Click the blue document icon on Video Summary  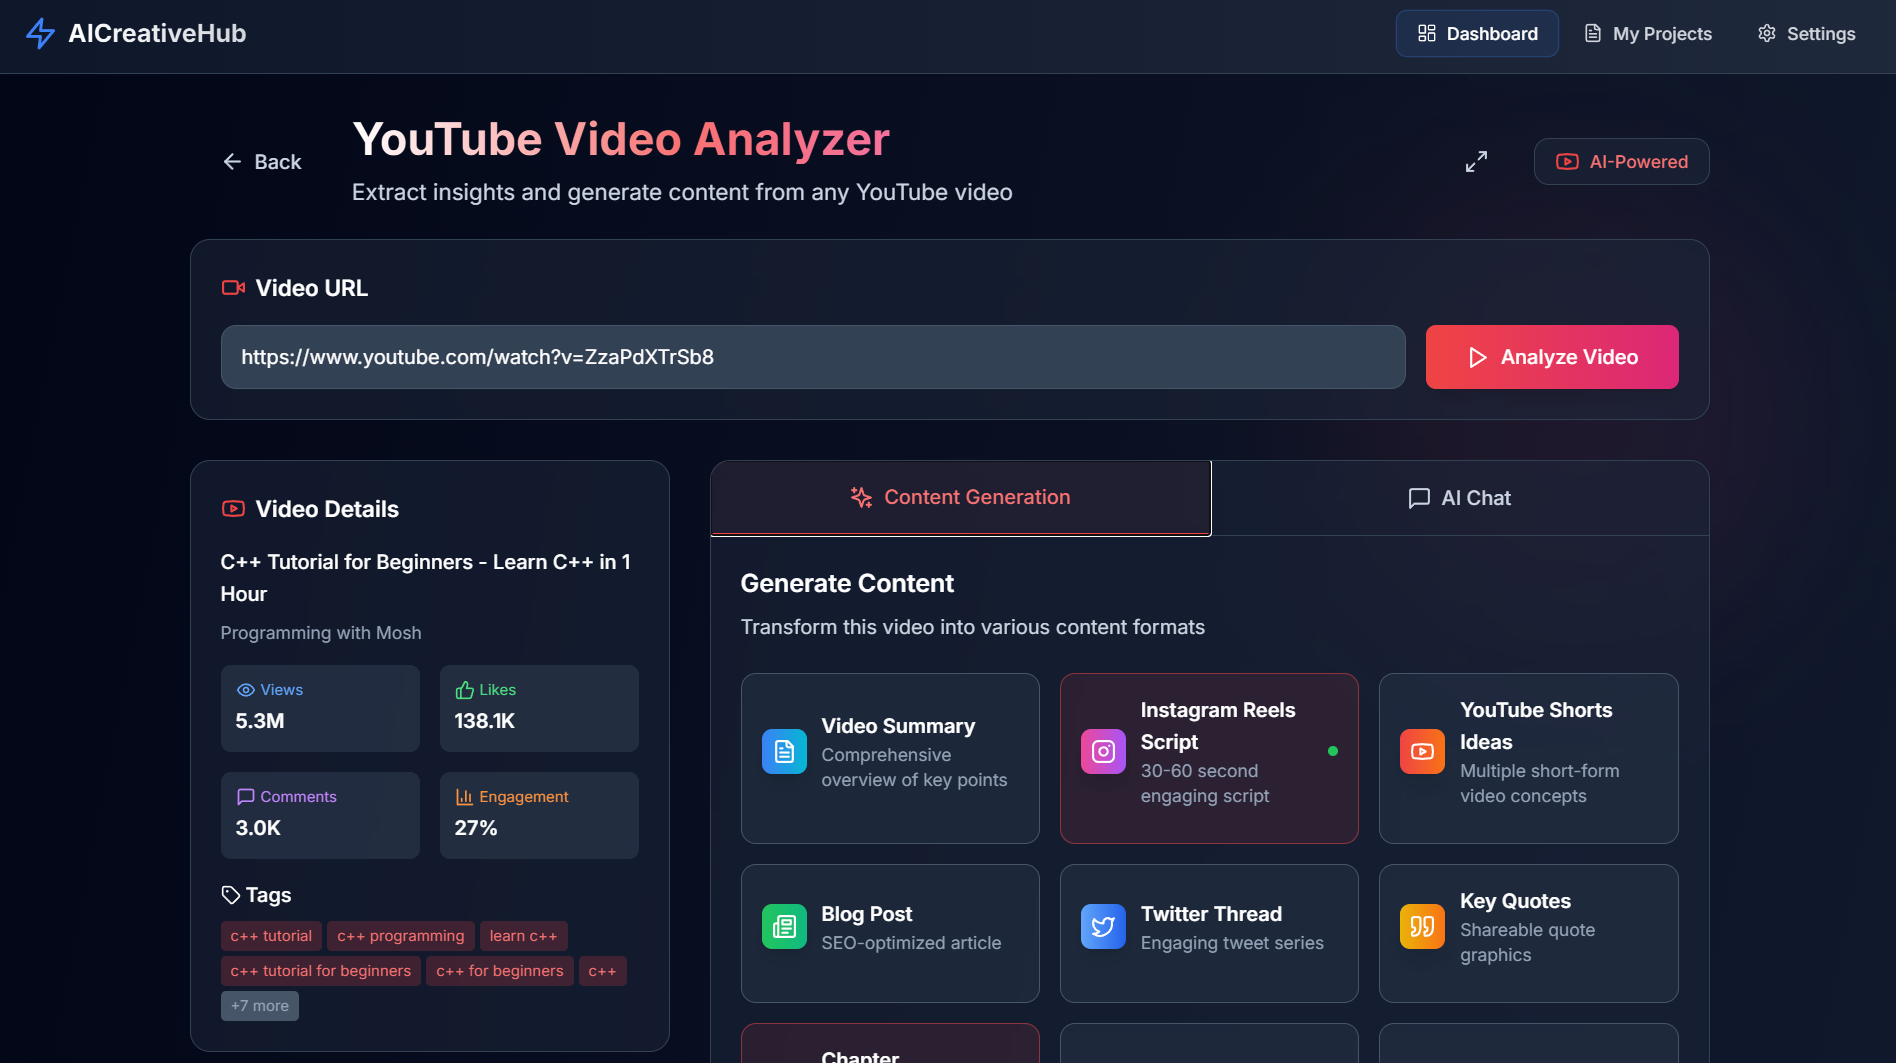coord(784,751)
